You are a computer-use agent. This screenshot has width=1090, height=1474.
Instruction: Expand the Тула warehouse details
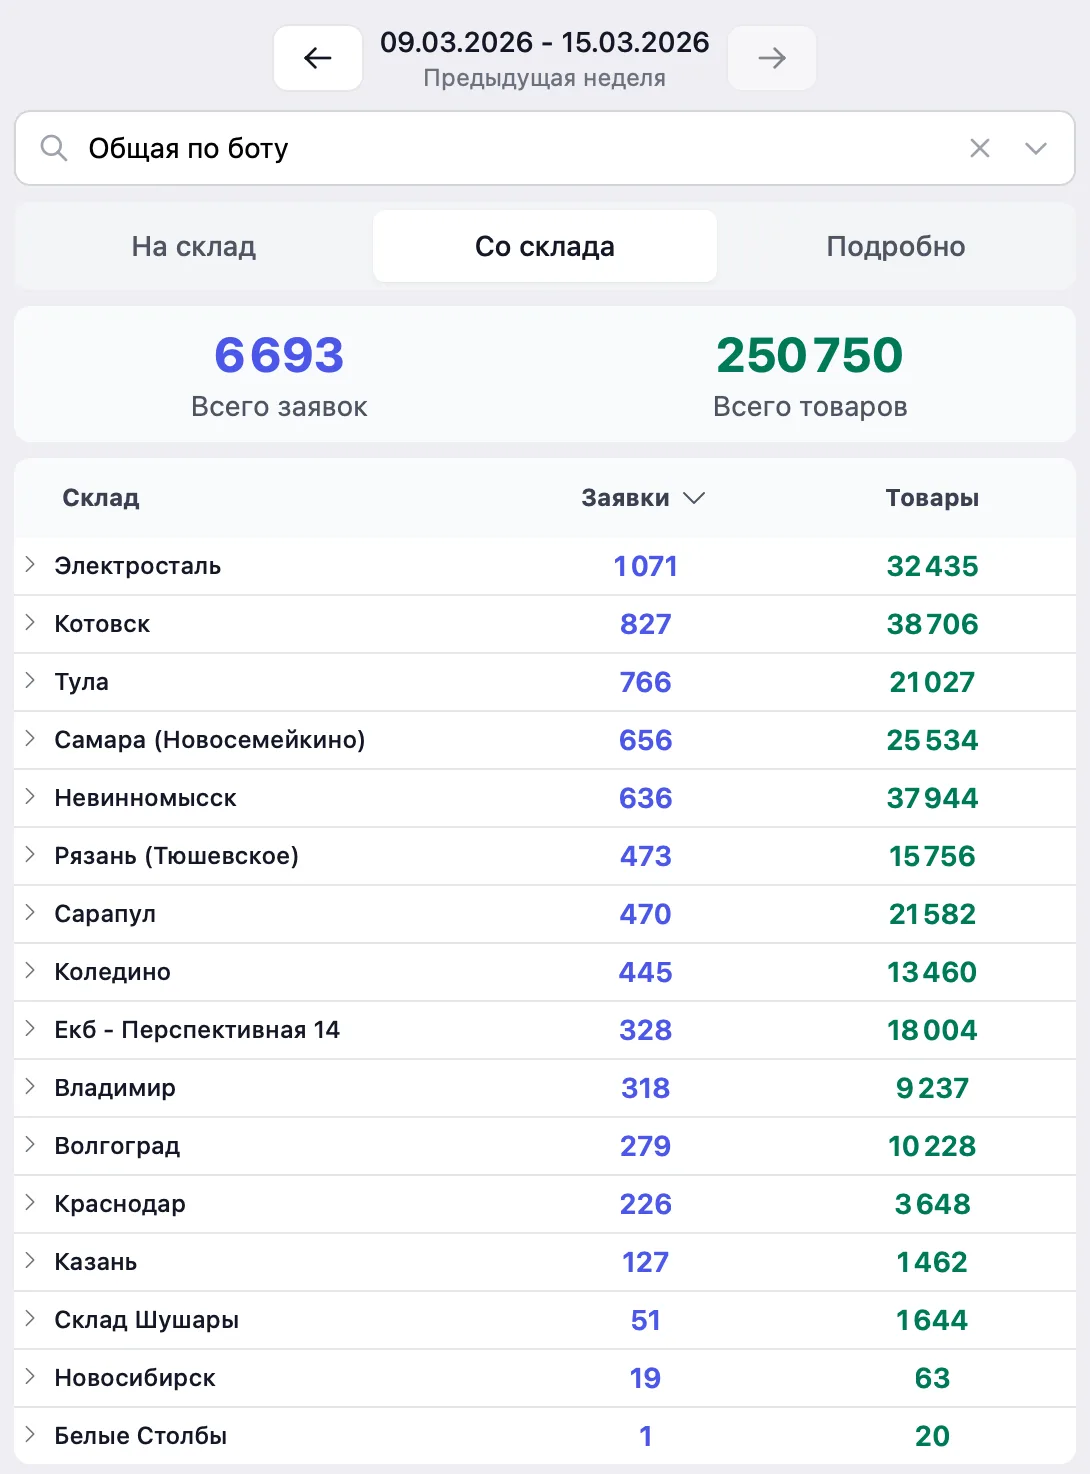coord(30,681)
